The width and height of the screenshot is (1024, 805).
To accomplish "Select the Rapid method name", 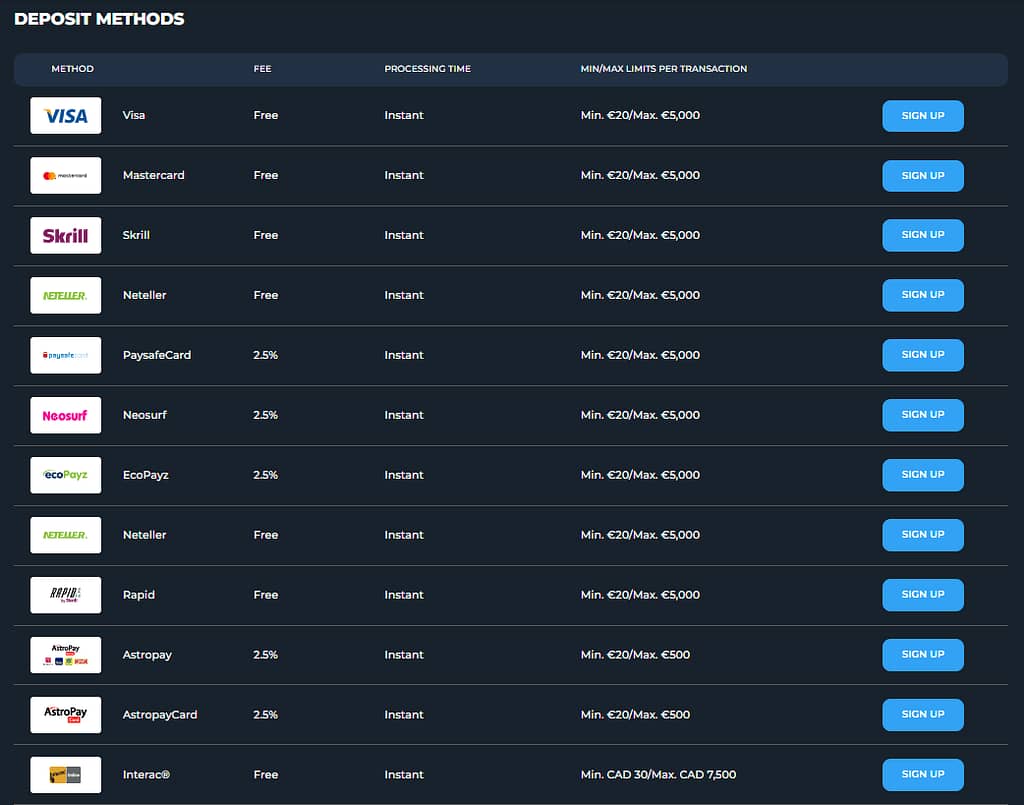I will (138, 595).
